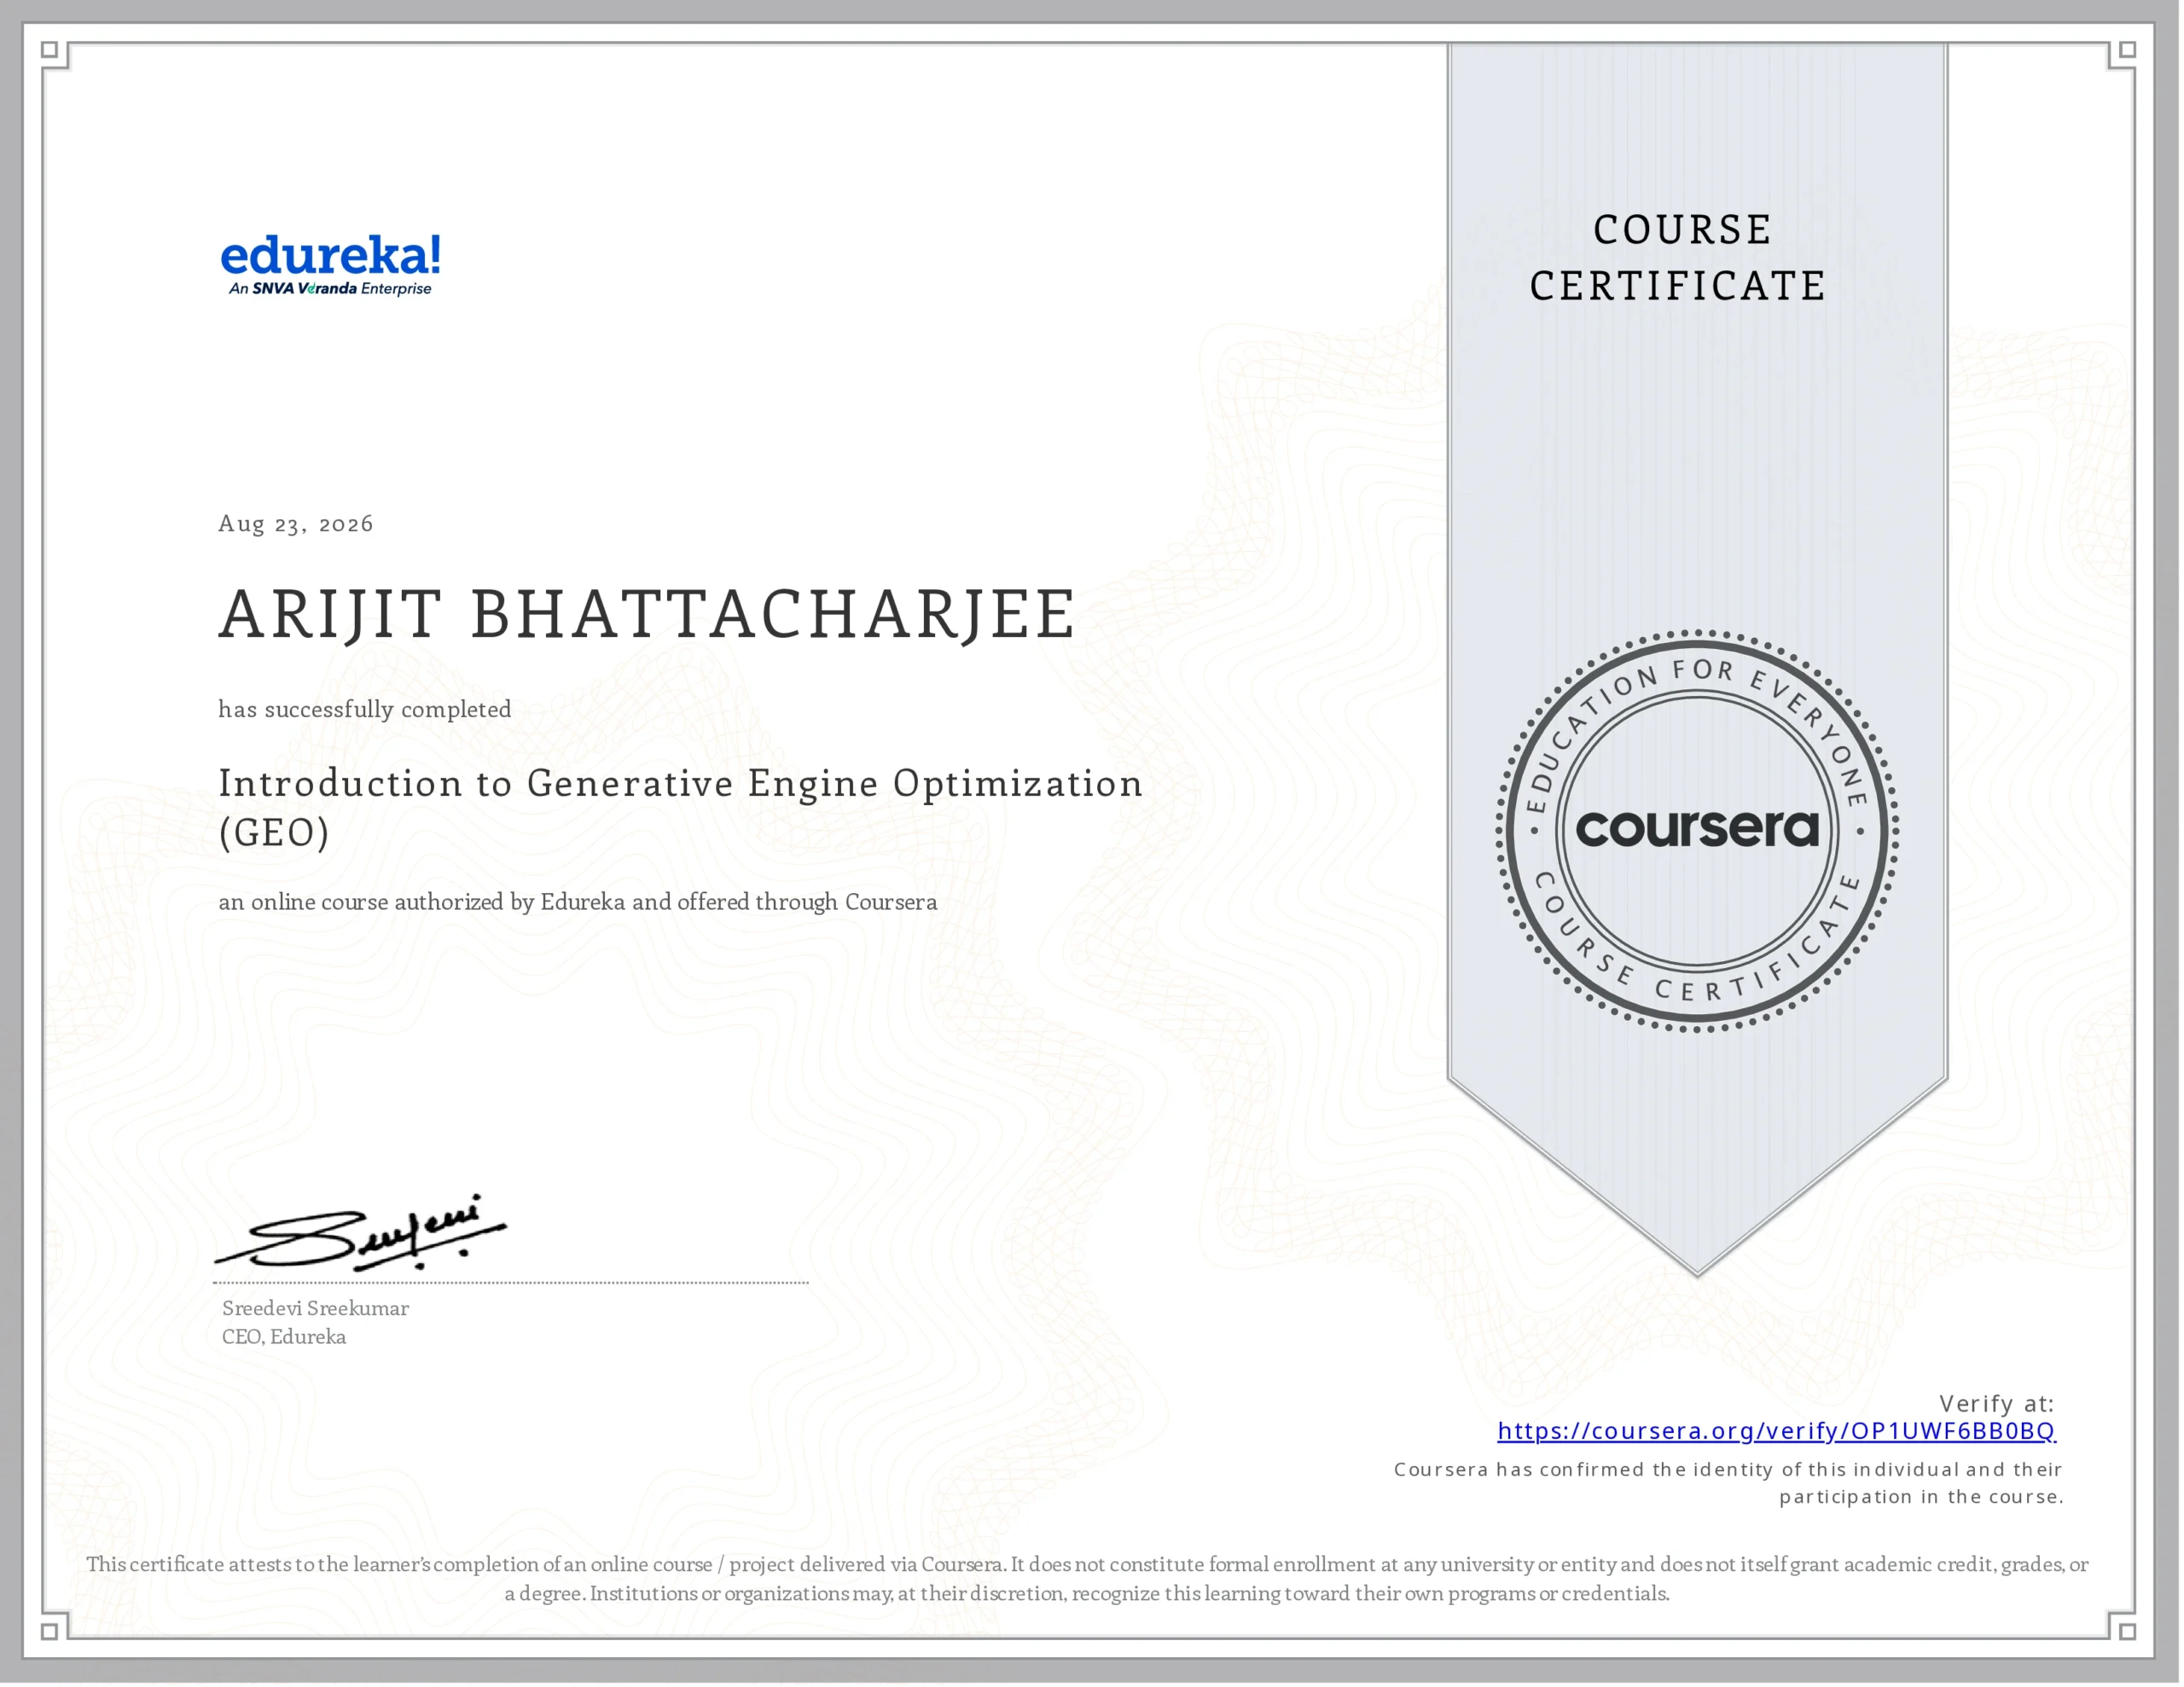Click the name 'ARIJIT BHATTACHARJEE'

(x=647, y=614)
